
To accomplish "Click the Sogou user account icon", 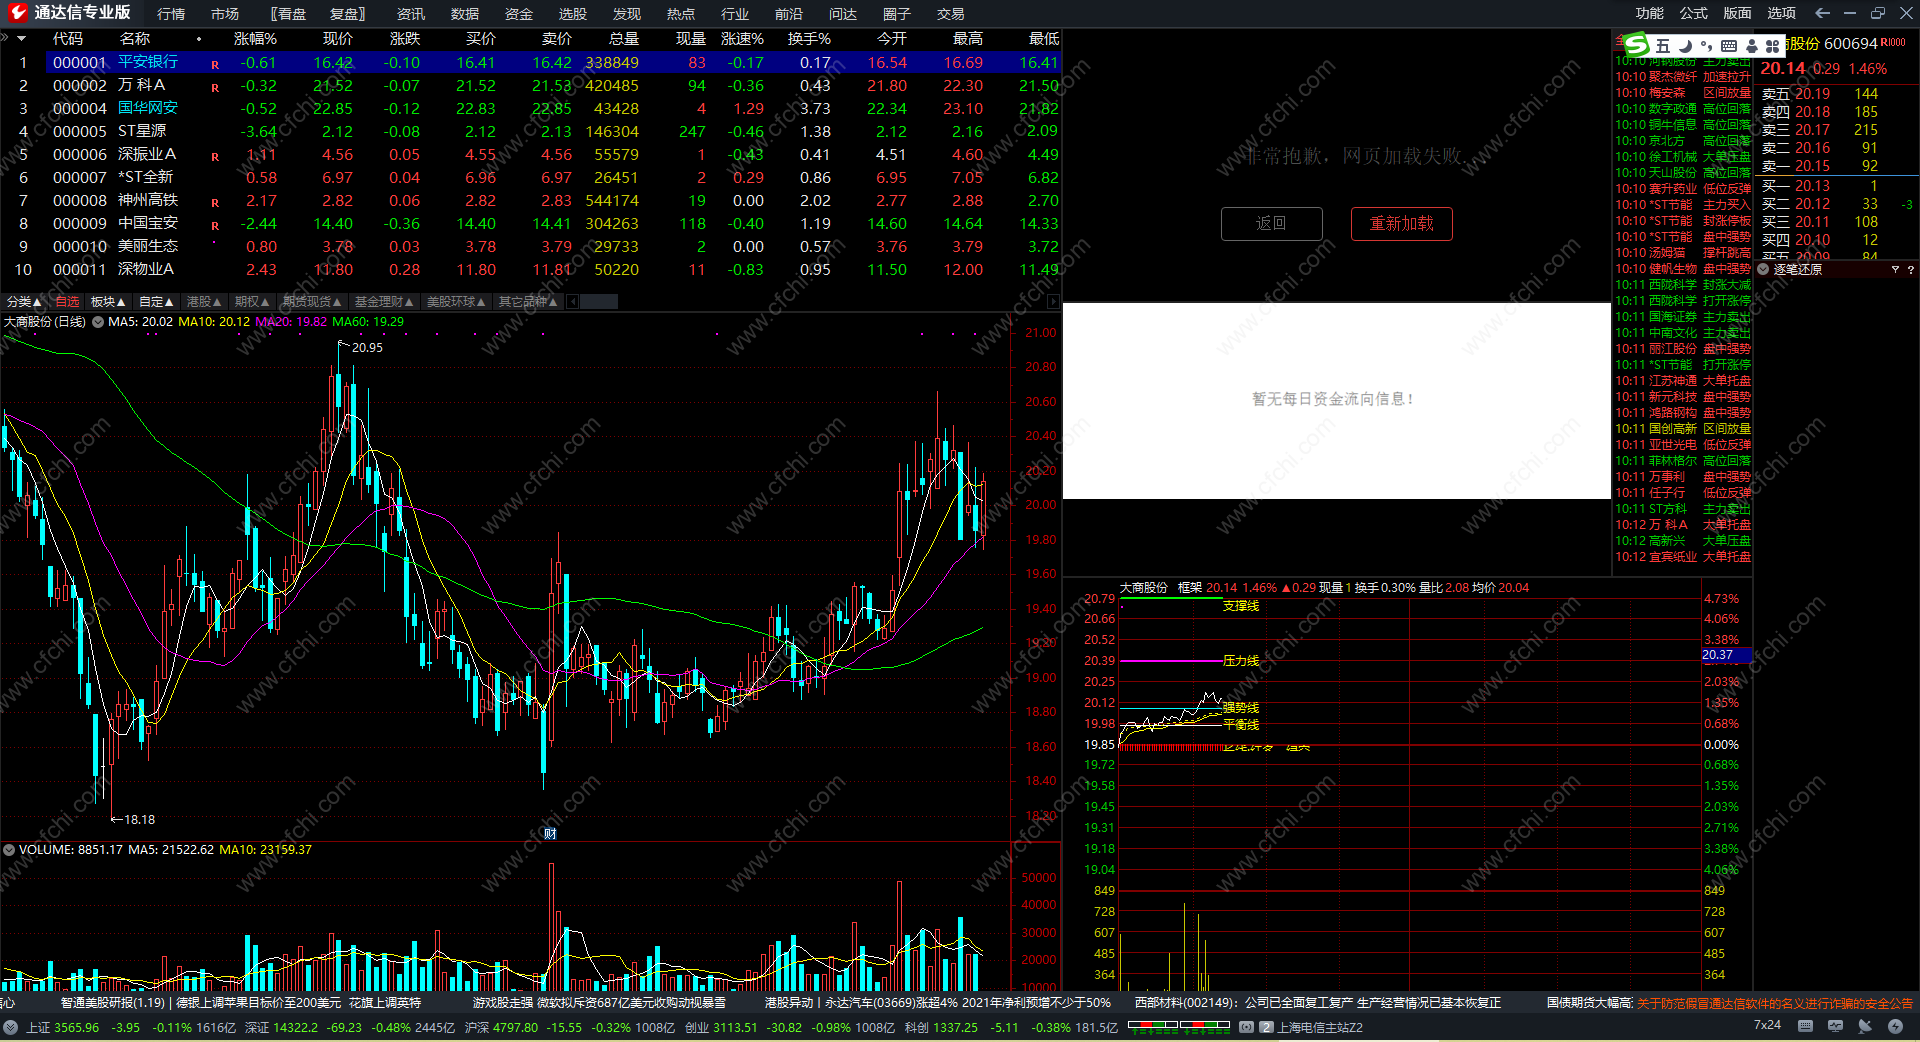I will [x=1751, y=46].
